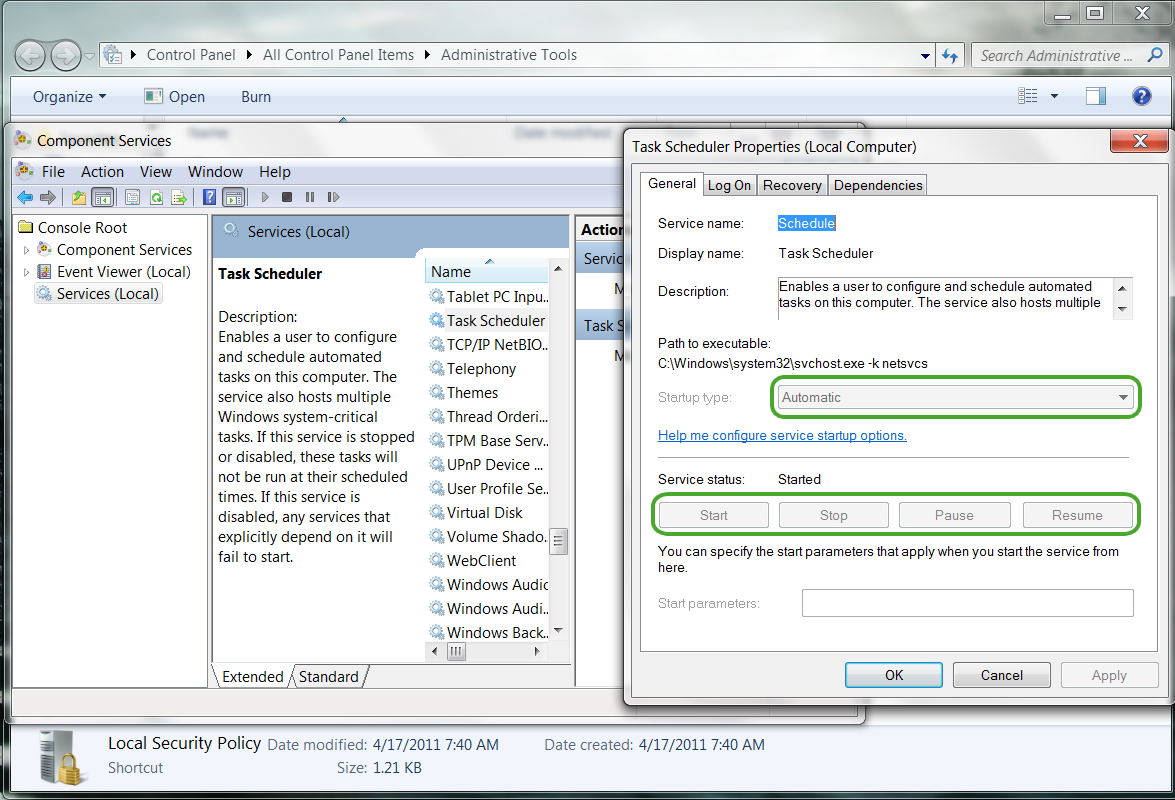The width and height of the screenshot is (1175, 800).
Task: Sort by the Name column header
Action: point(487,271)
